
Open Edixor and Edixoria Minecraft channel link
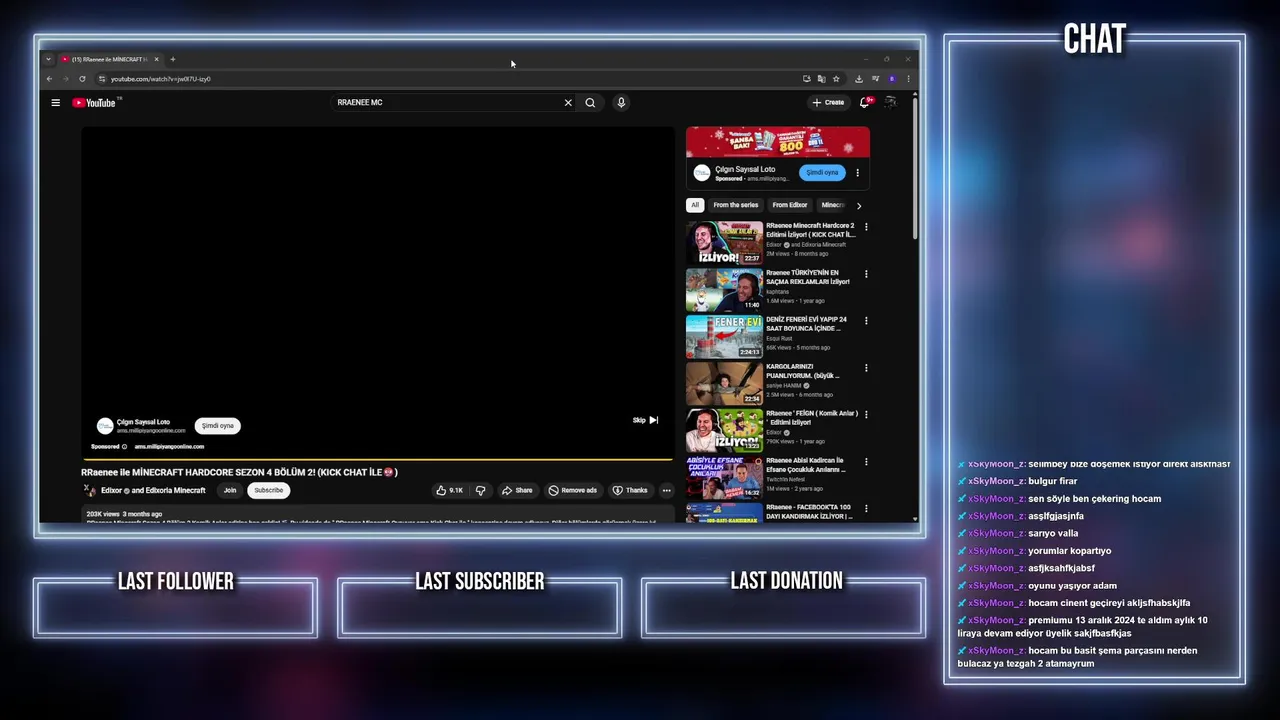[x=153, y=490]
